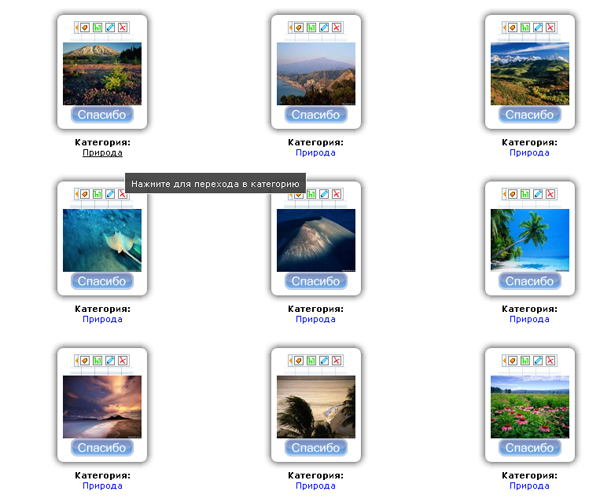Collapse the toolbar arrow on the palm tree beach card
Screen dimensions: 600x502
505,194
